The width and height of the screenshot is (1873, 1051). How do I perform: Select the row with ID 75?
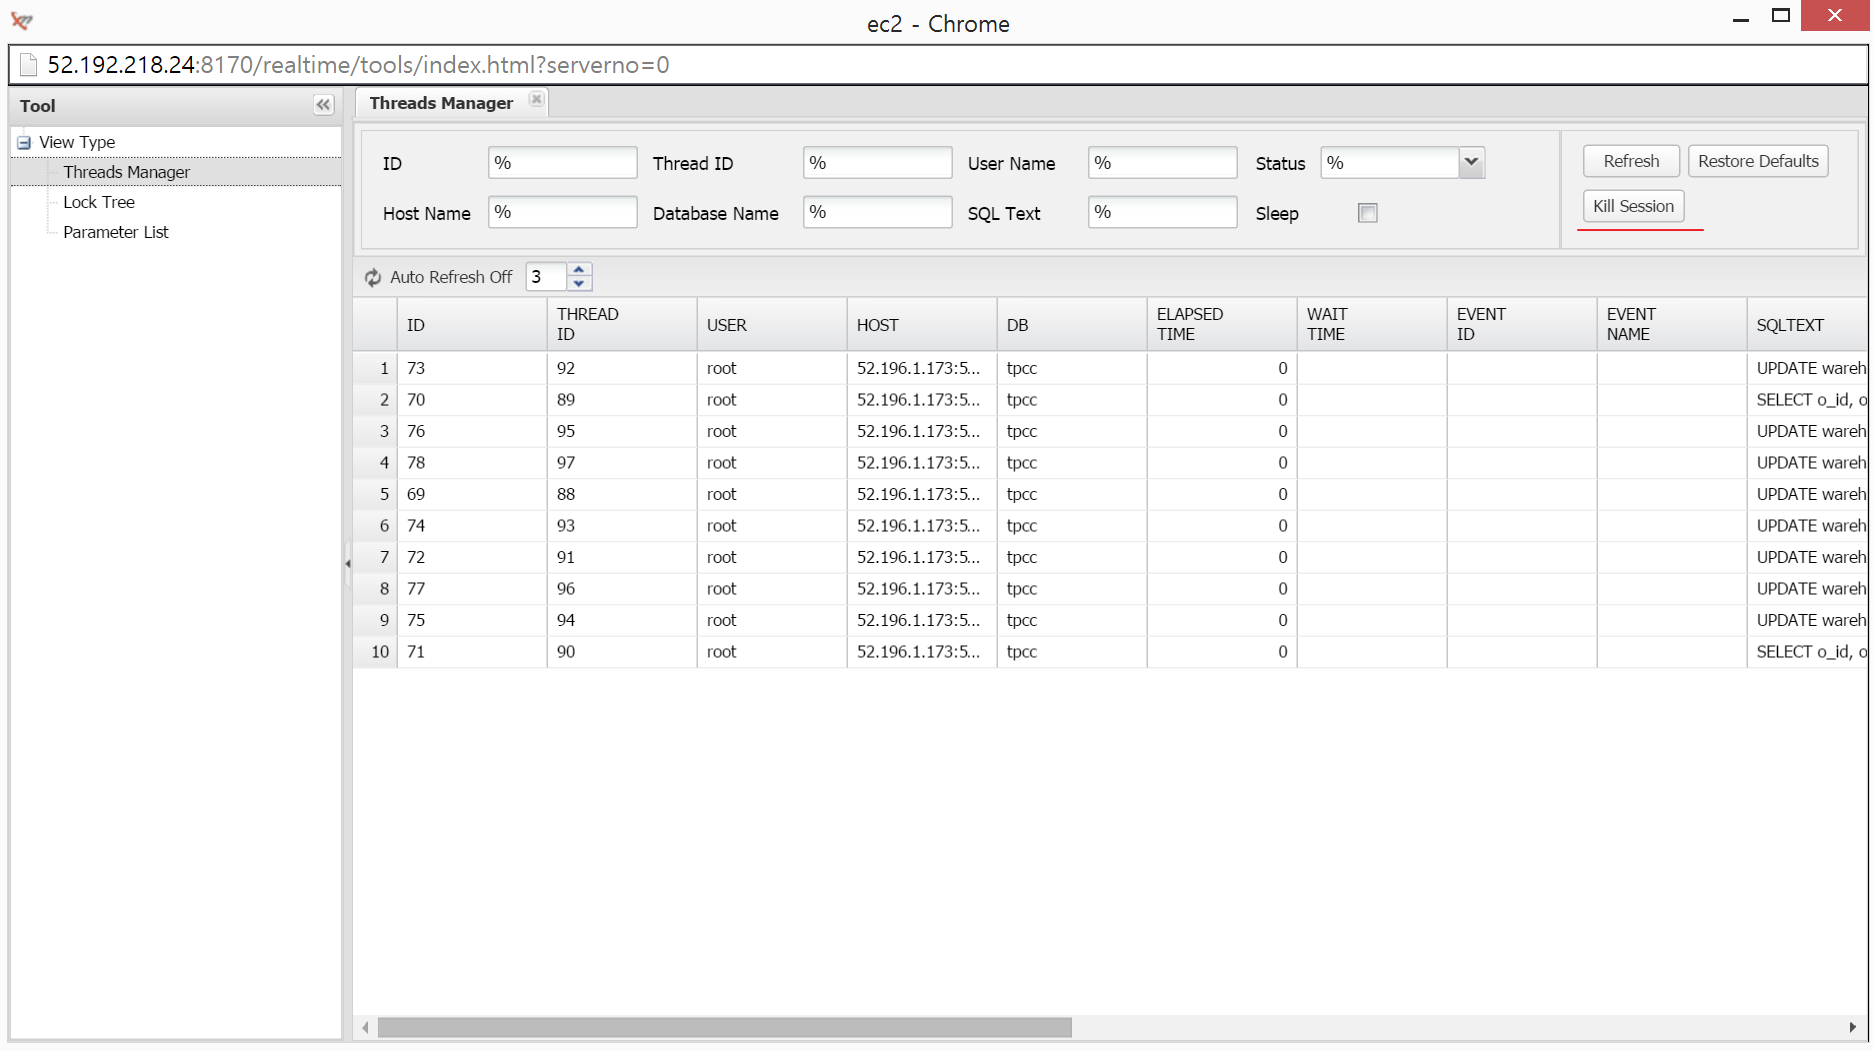[1110, 620]
